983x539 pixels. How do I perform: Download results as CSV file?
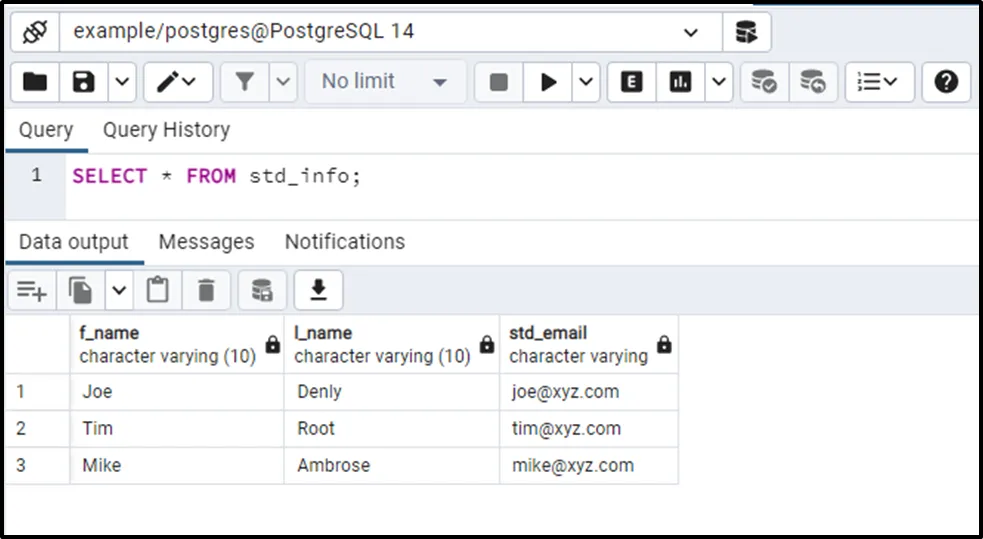[318, 290]
